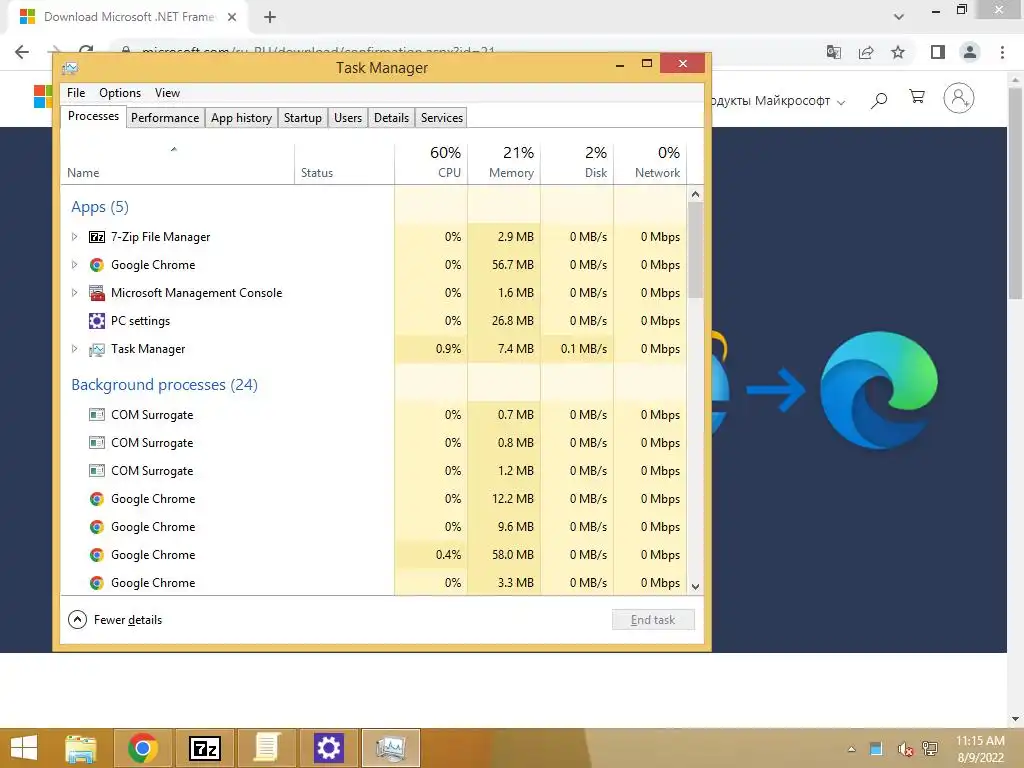This screenshot has width=1024, height=768.
Task: Open the View menu
Action: [x=167, y=93]
